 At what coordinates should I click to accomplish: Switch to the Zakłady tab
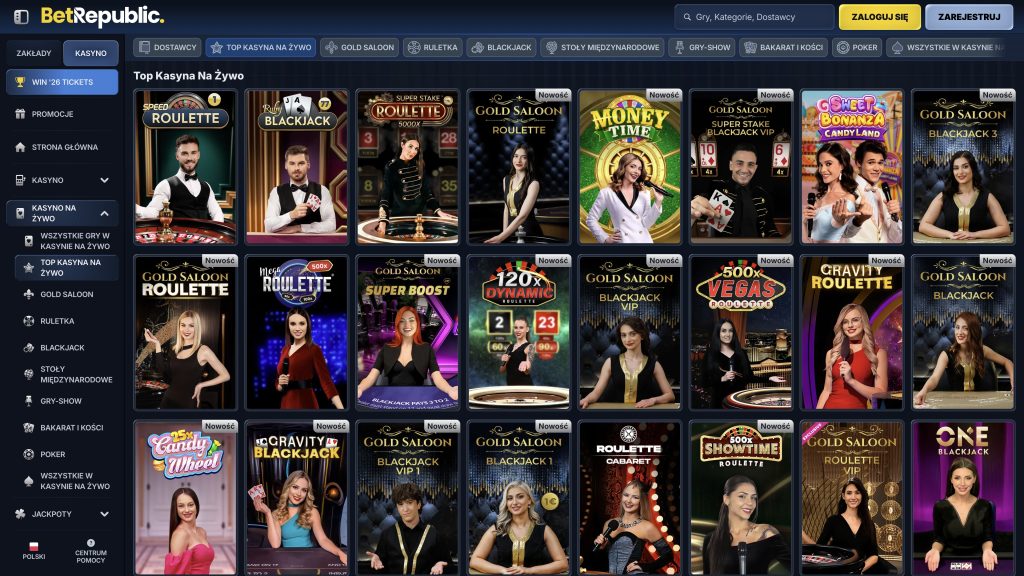coord(34,53)
